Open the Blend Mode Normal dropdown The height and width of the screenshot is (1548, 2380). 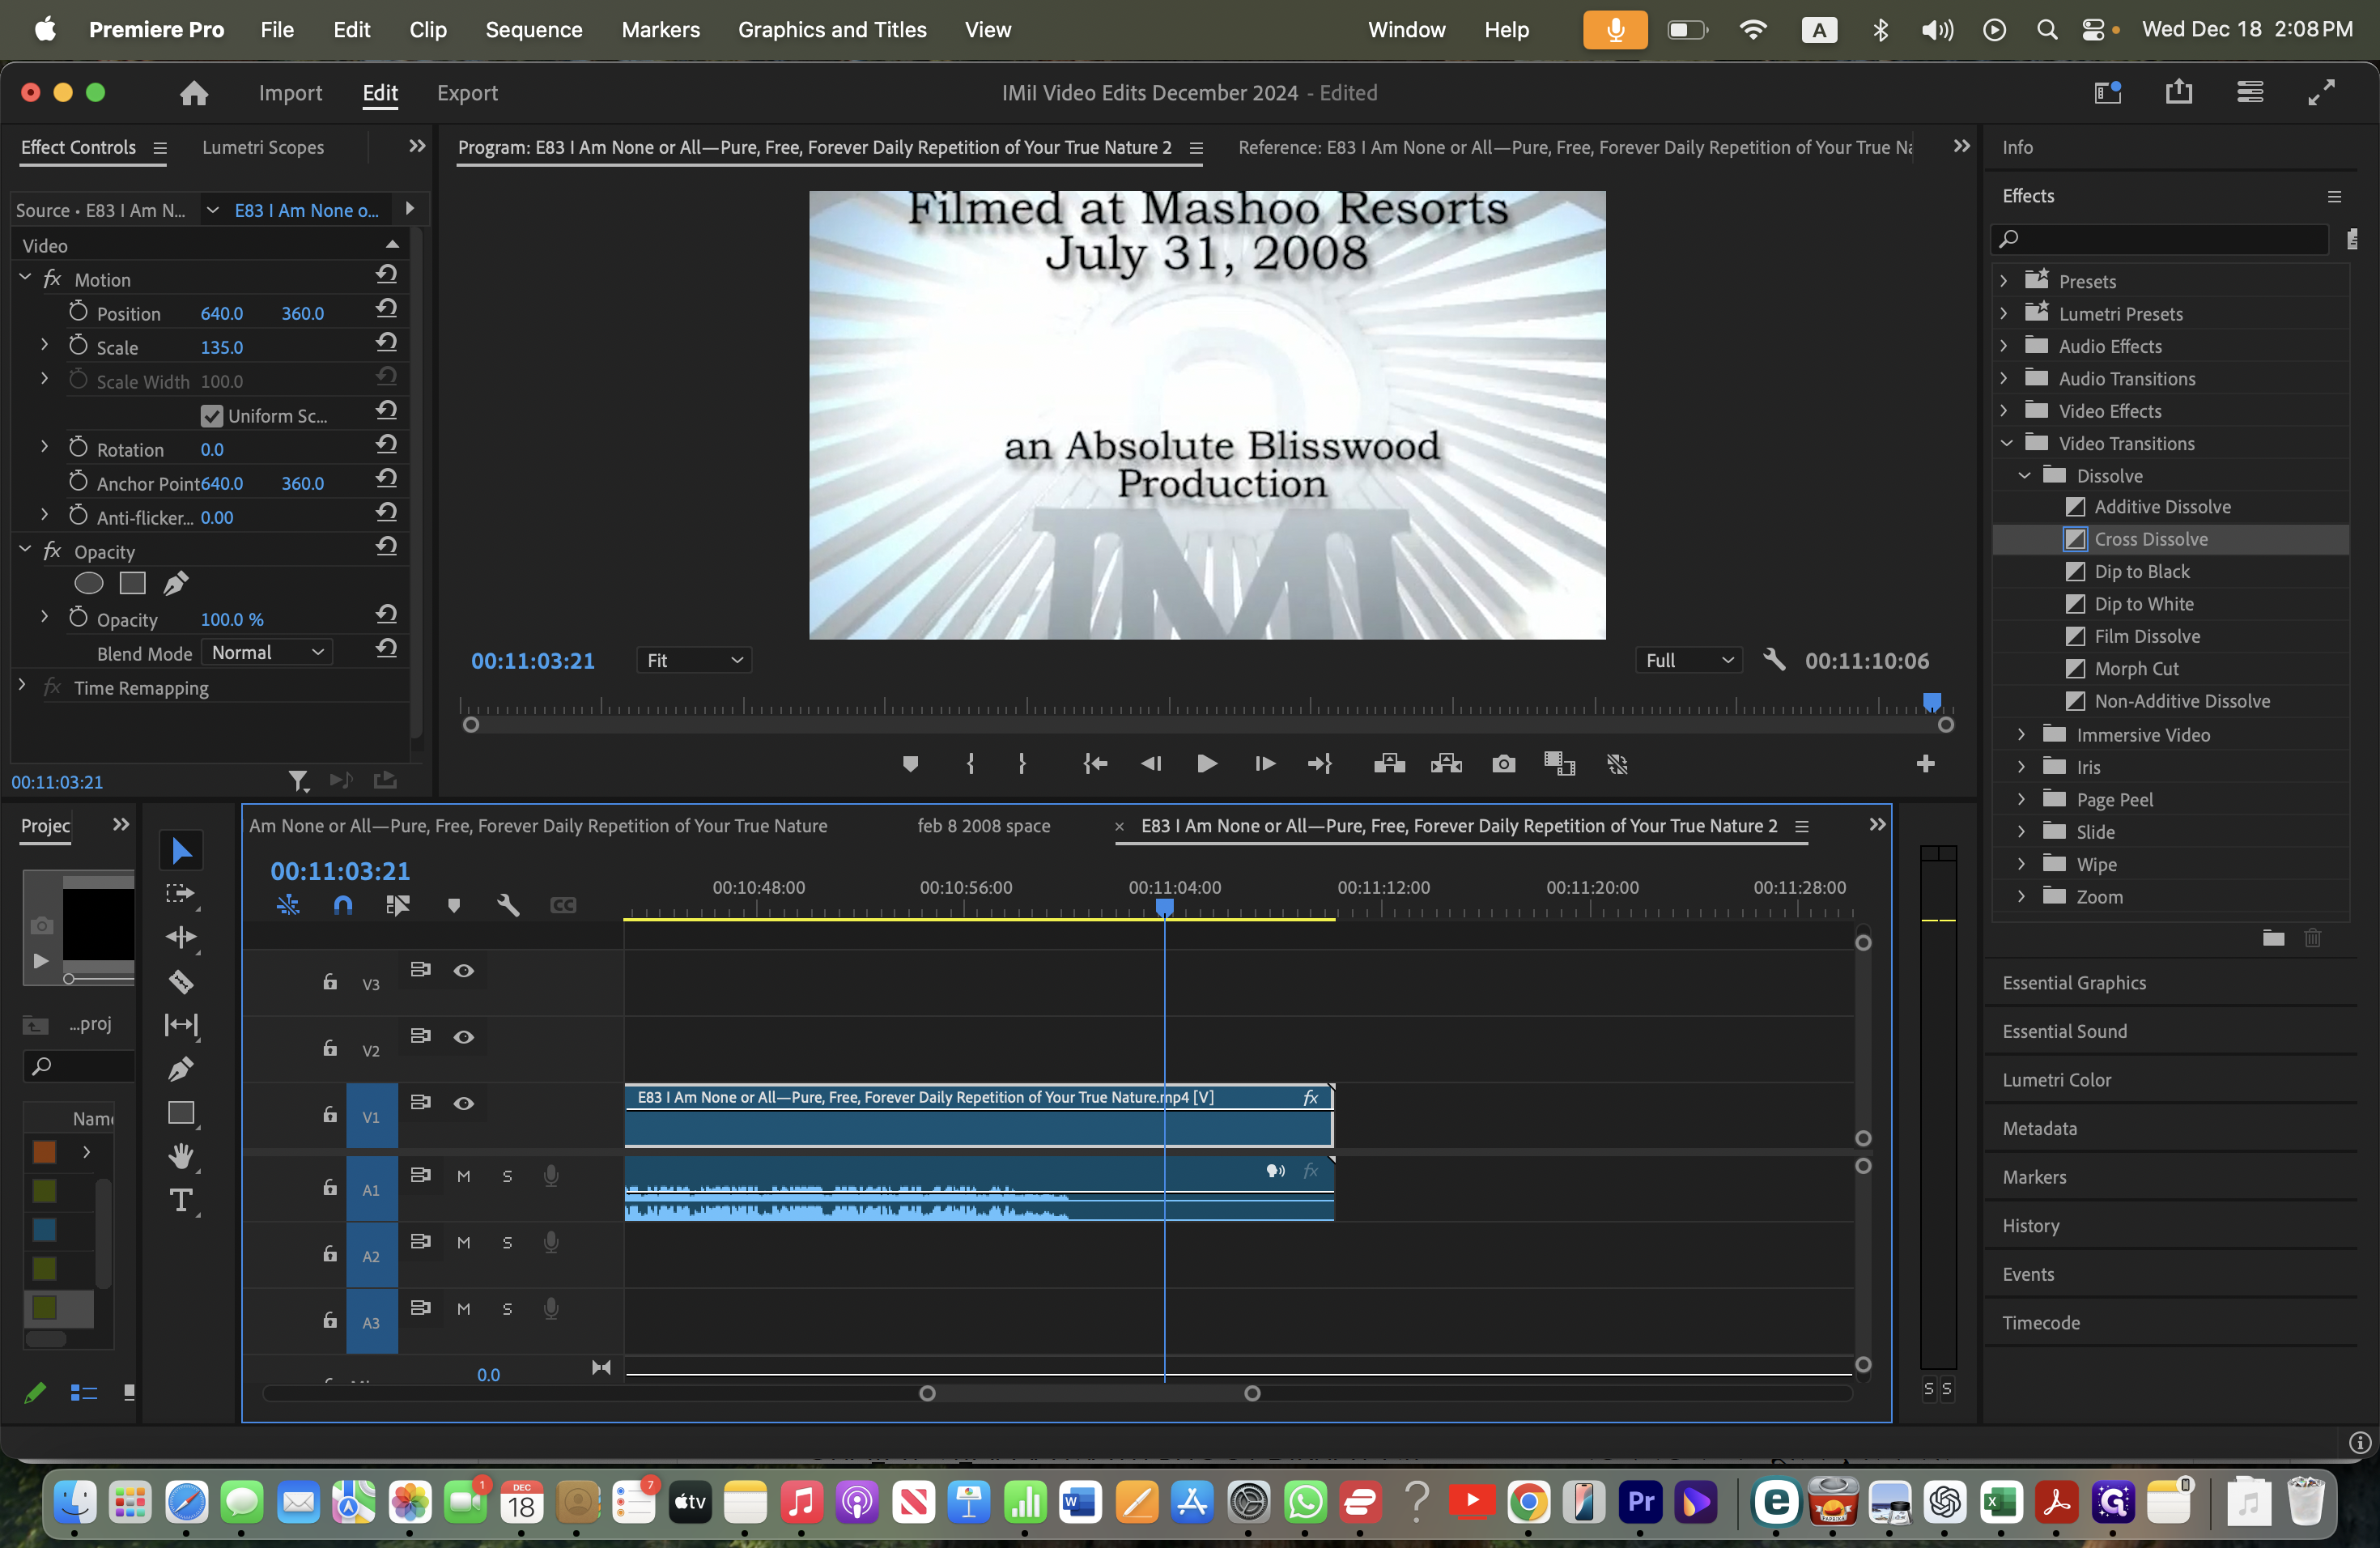point(267,652)
